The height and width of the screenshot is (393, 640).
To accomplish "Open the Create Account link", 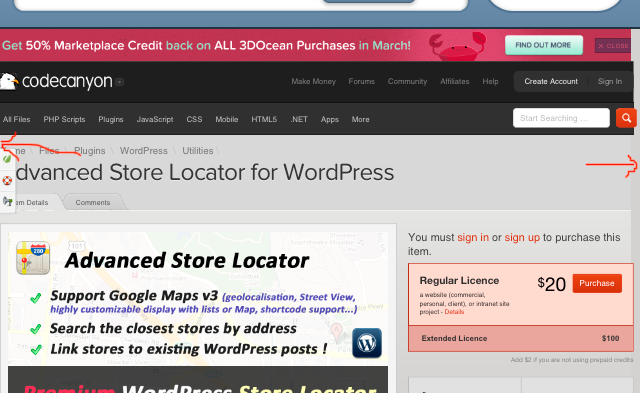I will coord(551,81).
